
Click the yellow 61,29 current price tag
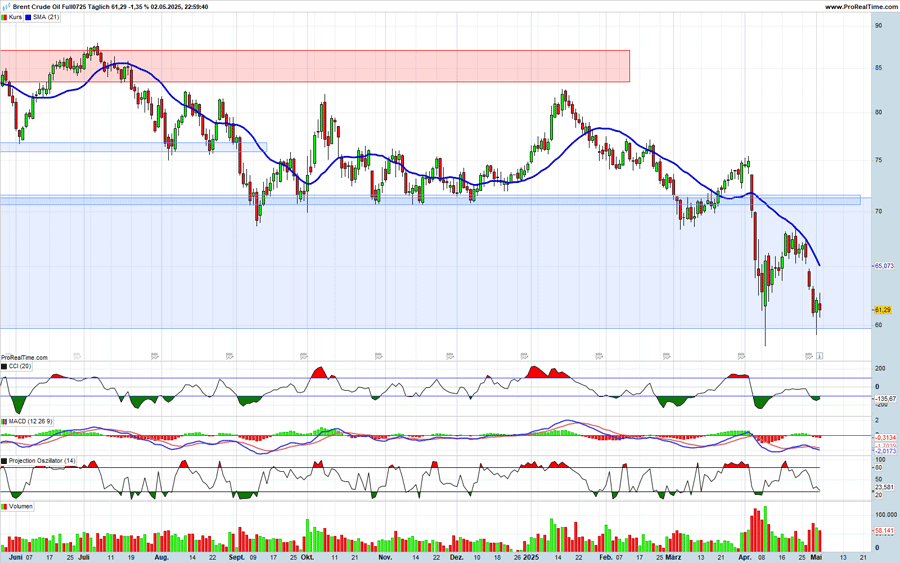pyautogui.click(x=882, y=310)
